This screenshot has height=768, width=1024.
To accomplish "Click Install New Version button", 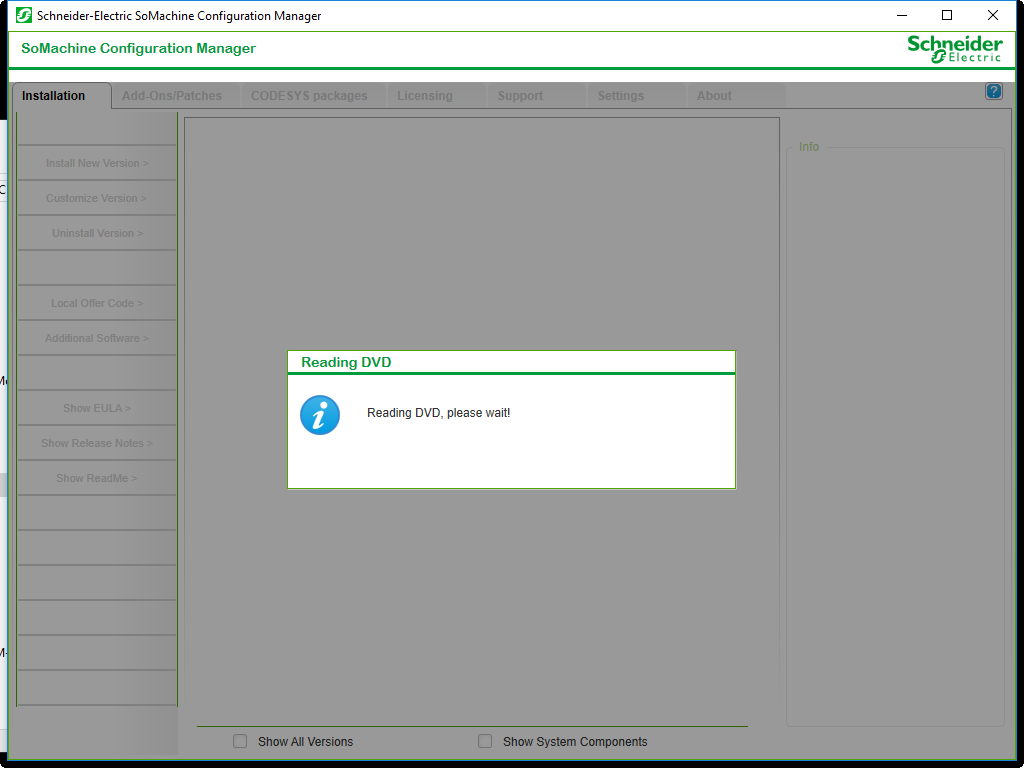I will (x=97, y=163).
